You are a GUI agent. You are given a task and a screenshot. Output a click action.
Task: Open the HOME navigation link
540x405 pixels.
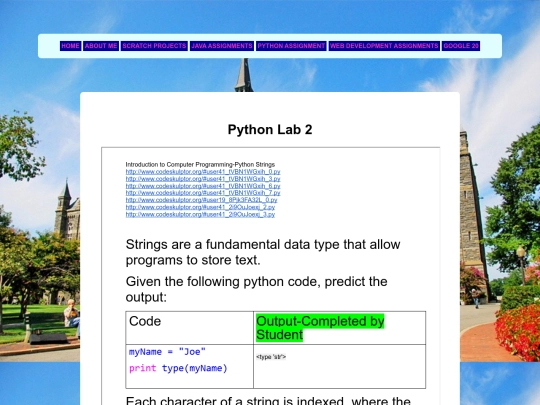click(x=71, y=46)
